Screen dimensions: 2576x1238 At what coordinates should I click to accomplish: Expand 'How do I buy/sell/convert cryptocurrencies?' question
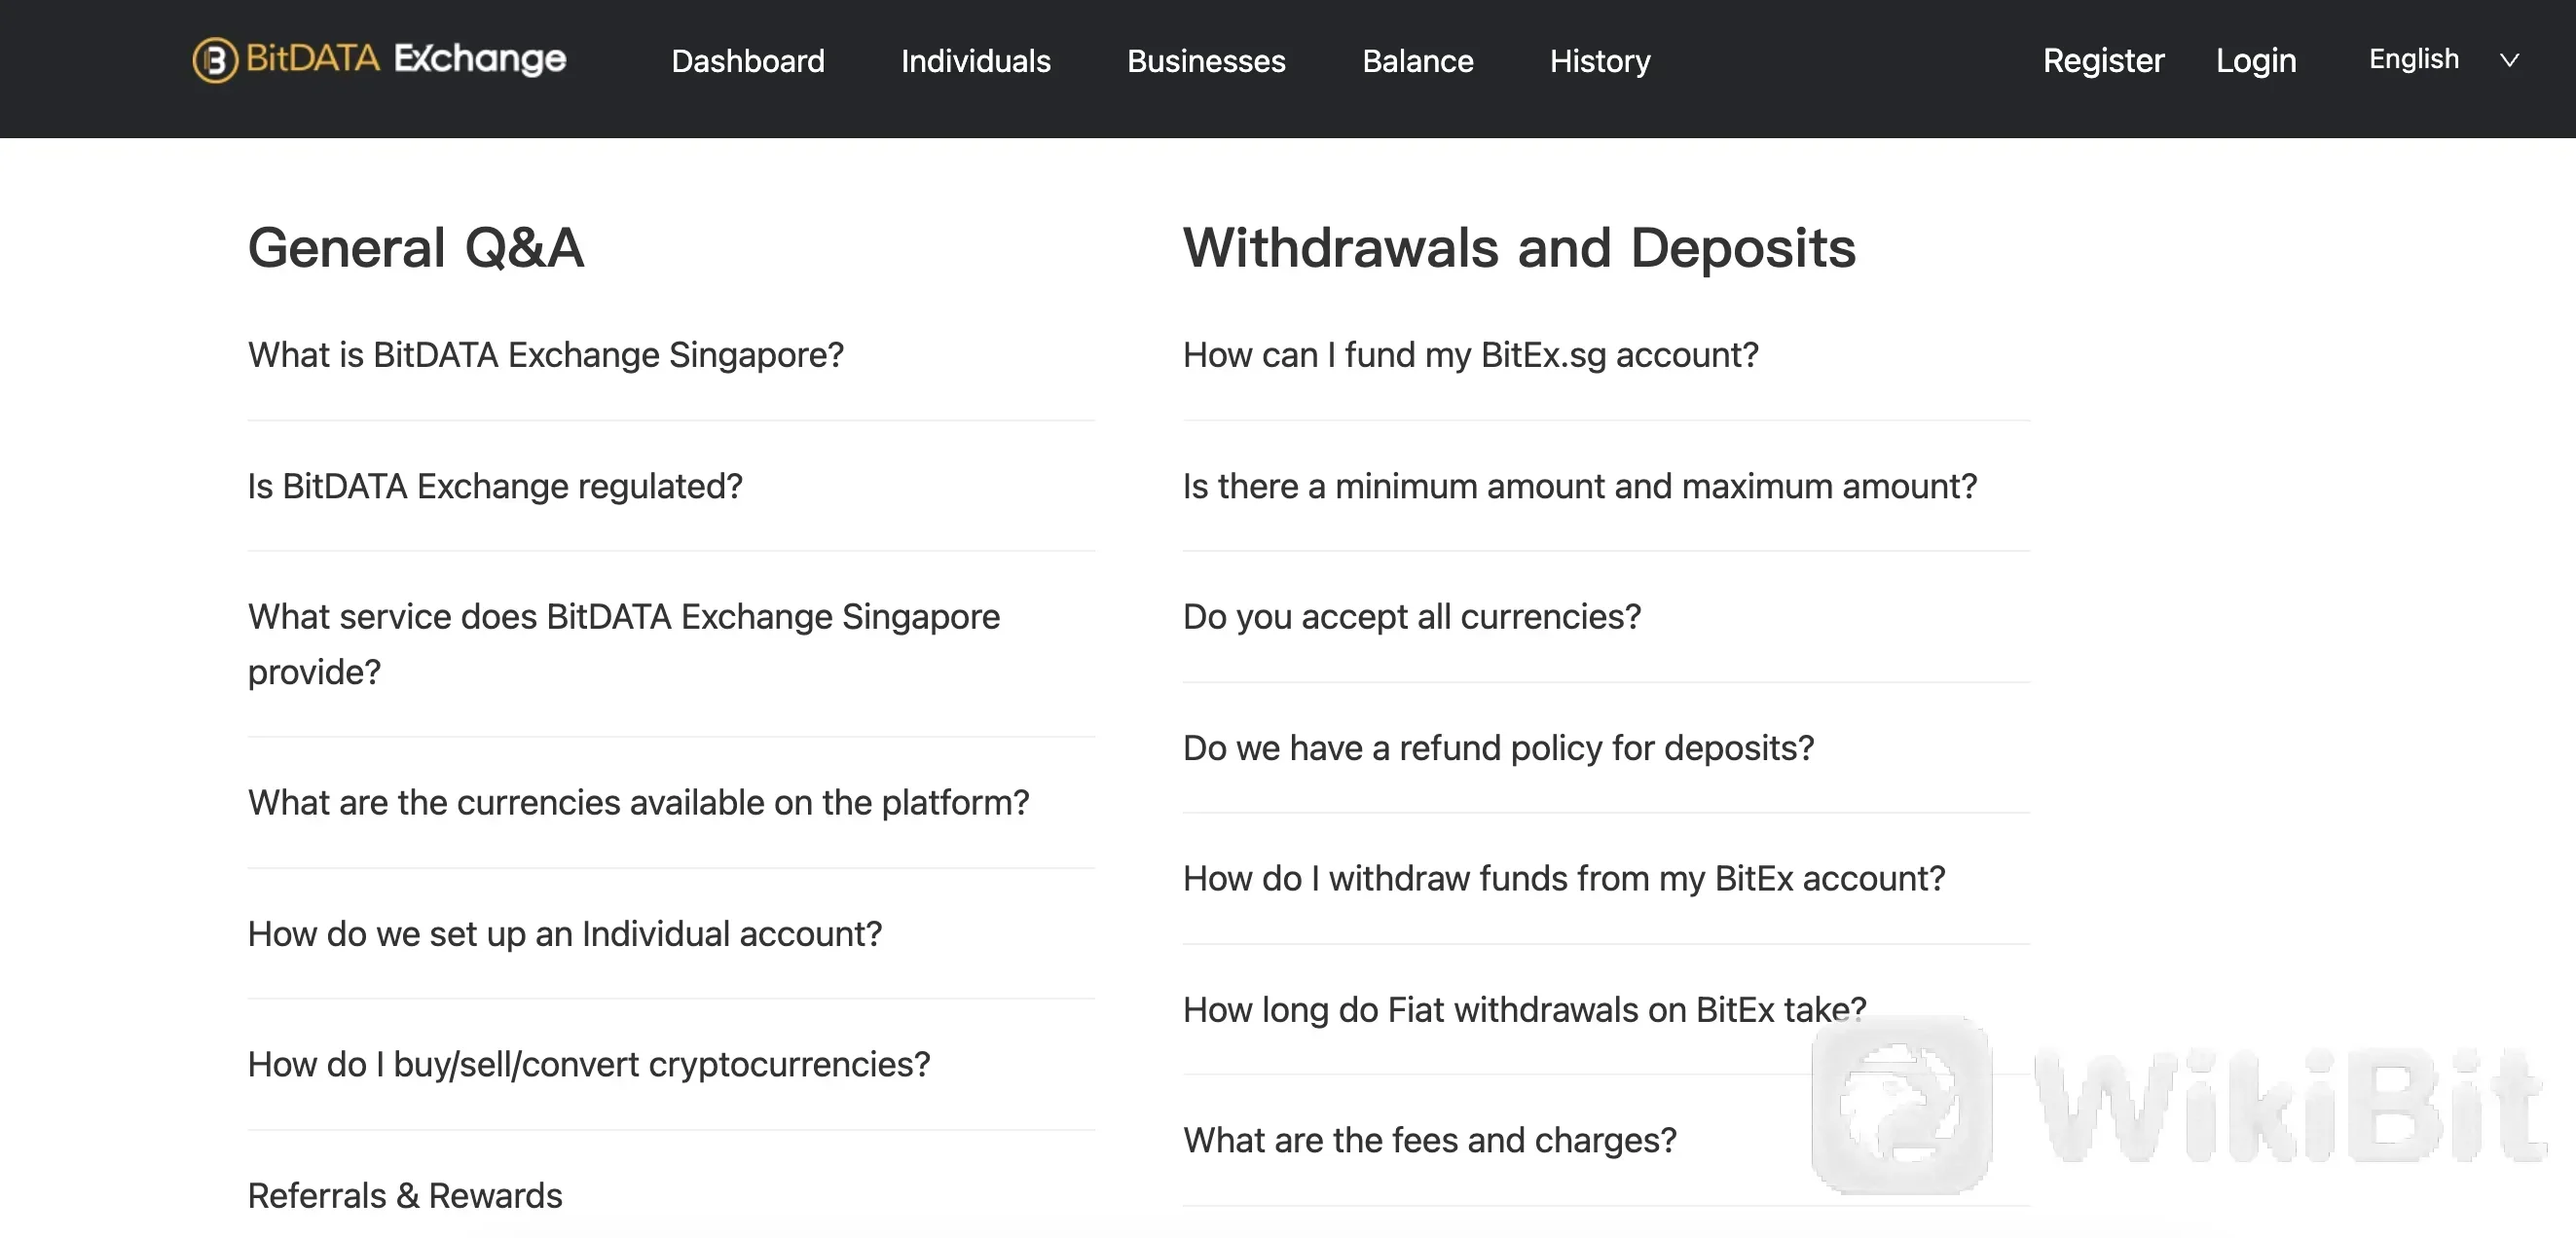tap(671, 1065)
